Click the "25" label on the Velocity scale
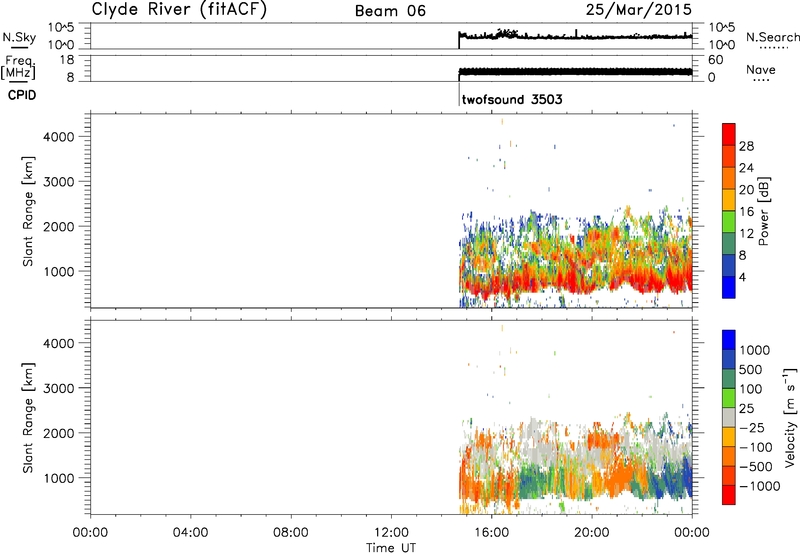This screenshot has height=554, width=800. pos(746,409)
